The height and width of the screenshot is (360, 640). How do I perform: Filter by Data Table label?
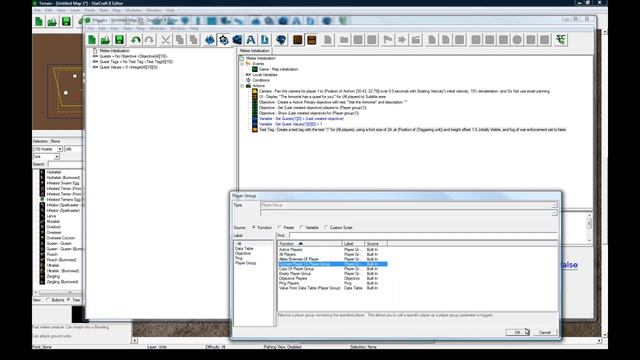point(244,249)
